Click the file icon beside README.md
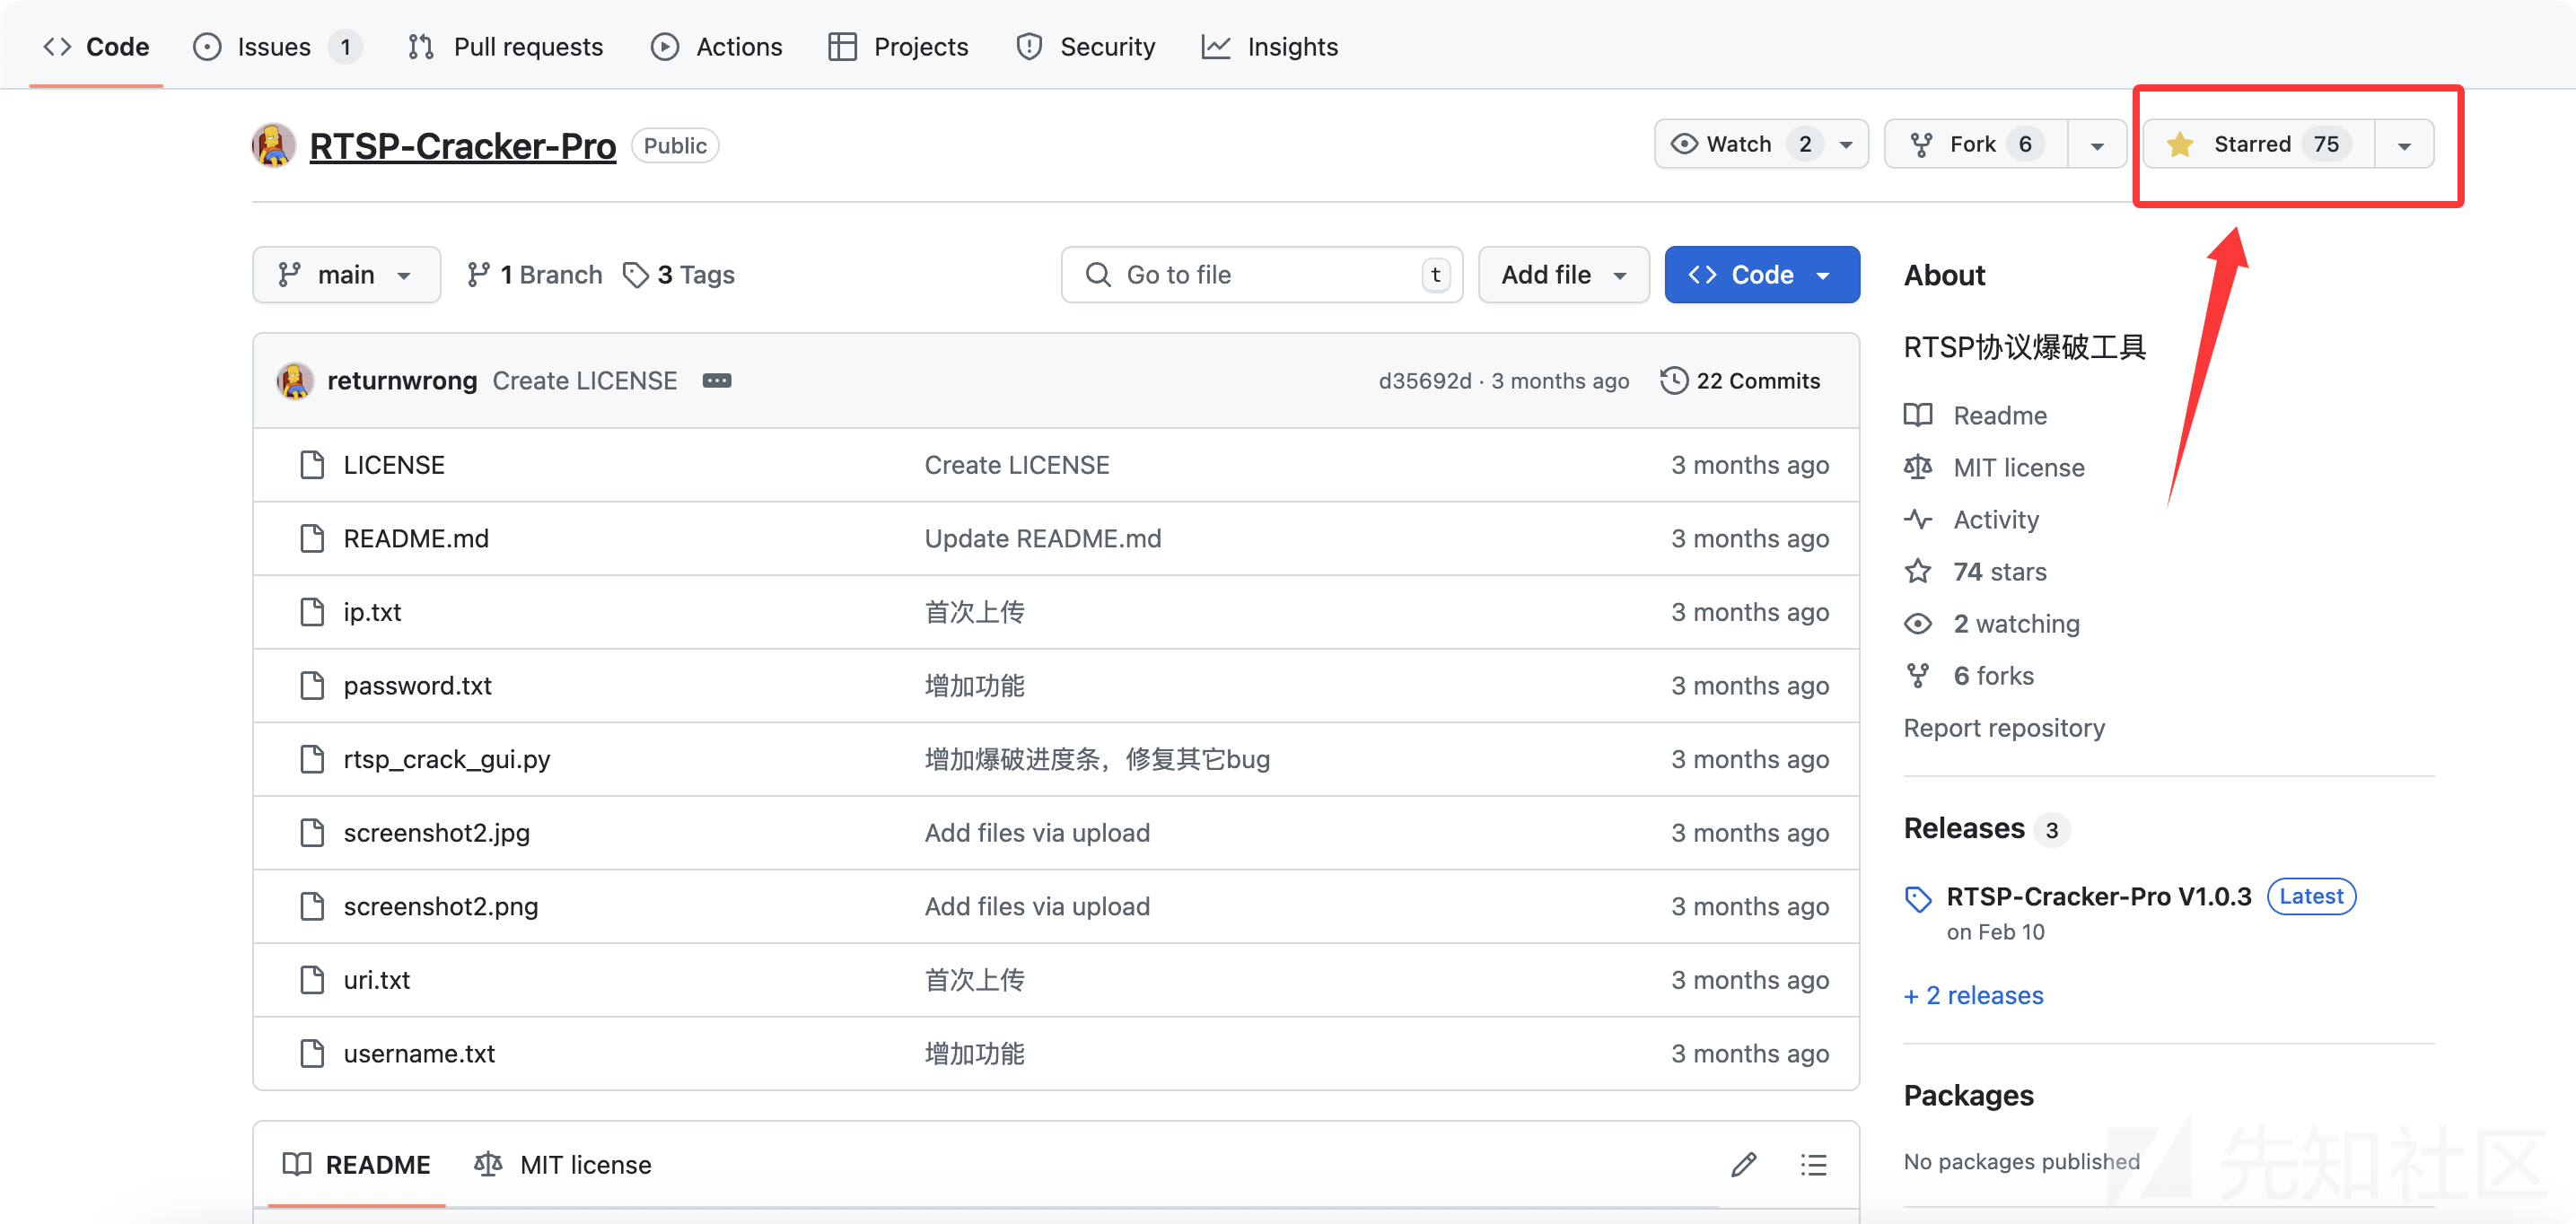2576x1224 pixels. pyautogui.click(x=312, y=539)
